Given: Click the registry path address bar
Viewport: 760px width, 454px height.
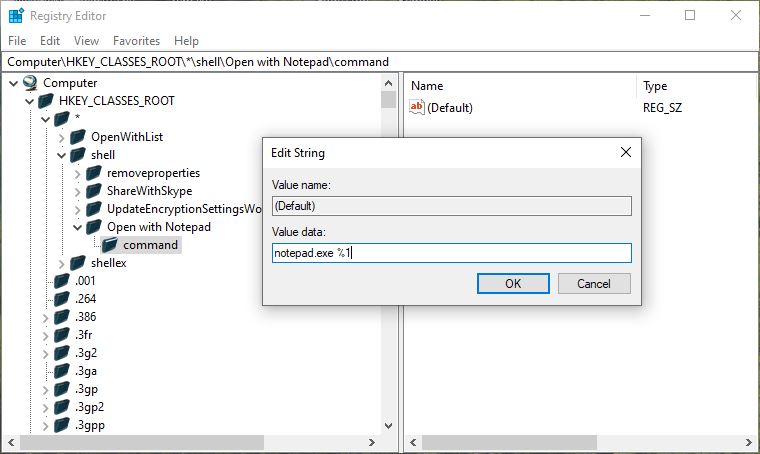Looking at the screenshot, I should coord(380,62).
